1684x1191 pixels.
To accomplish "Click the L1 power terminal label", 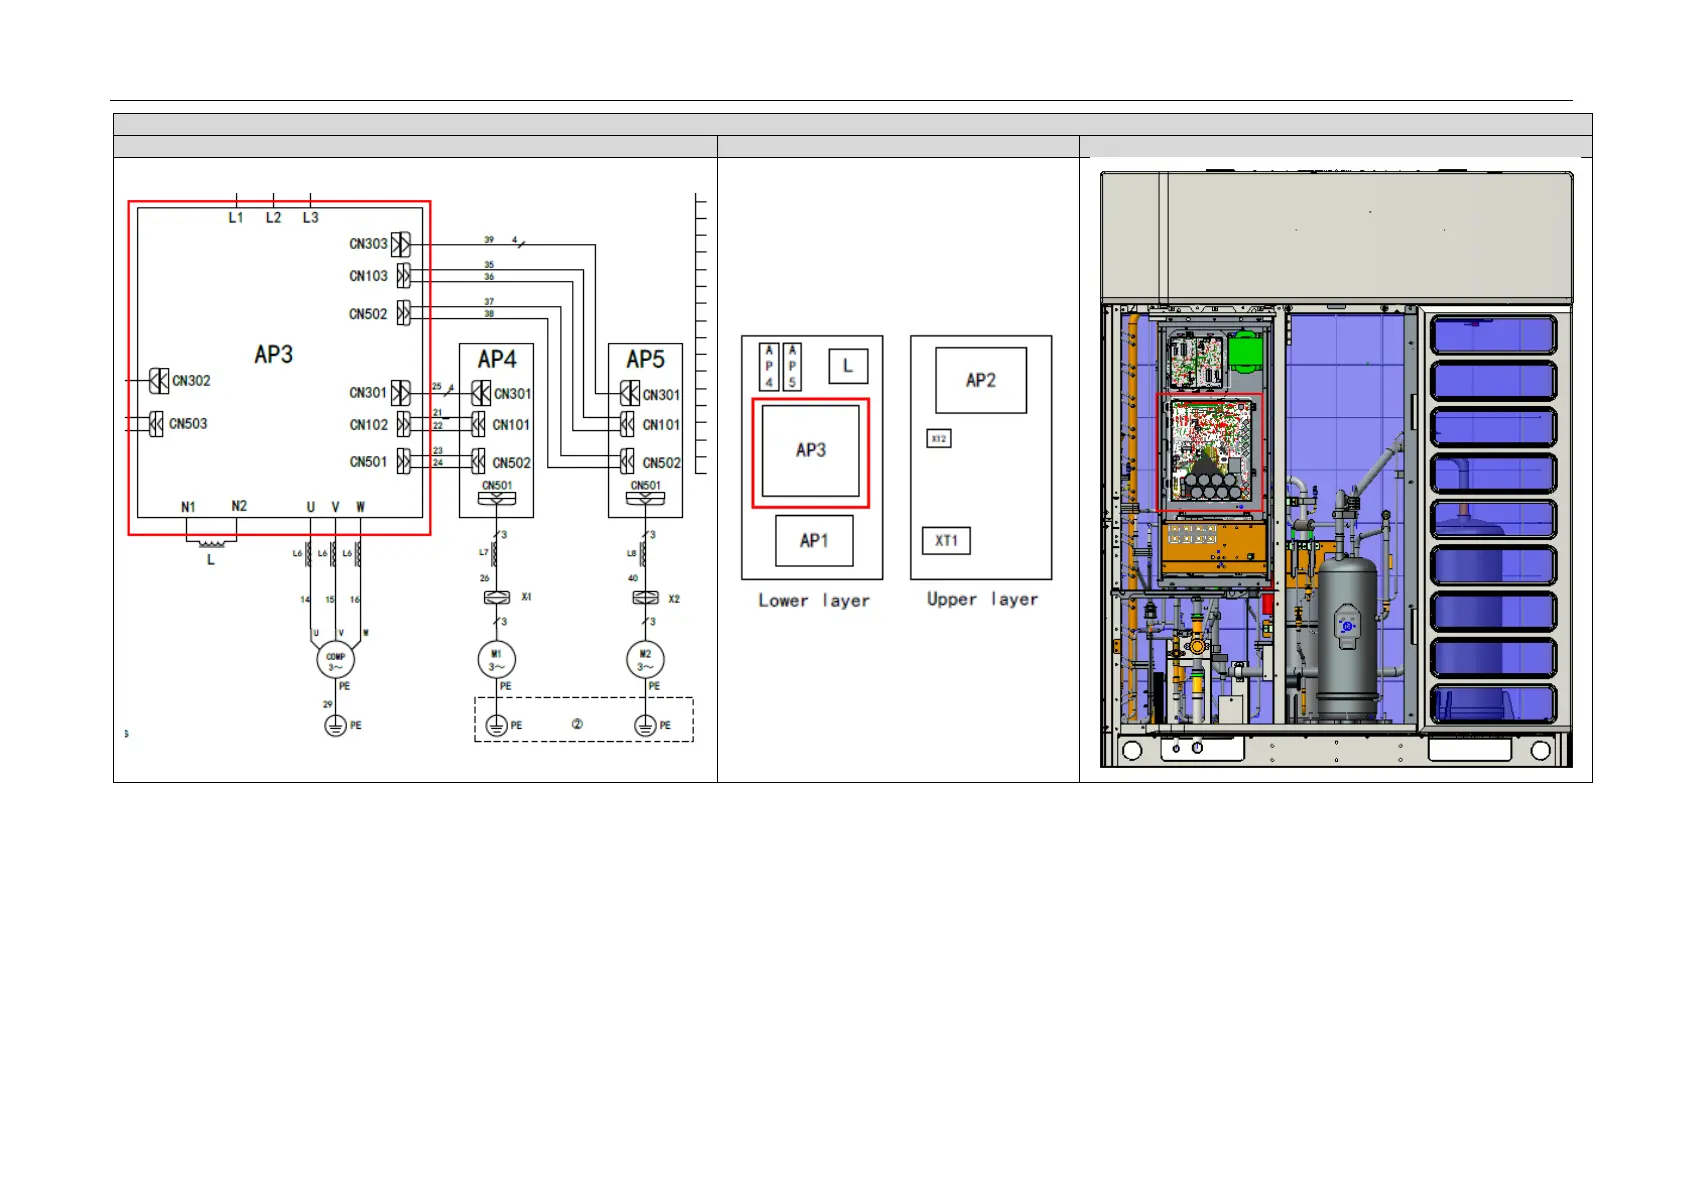I will coord(236,217).
